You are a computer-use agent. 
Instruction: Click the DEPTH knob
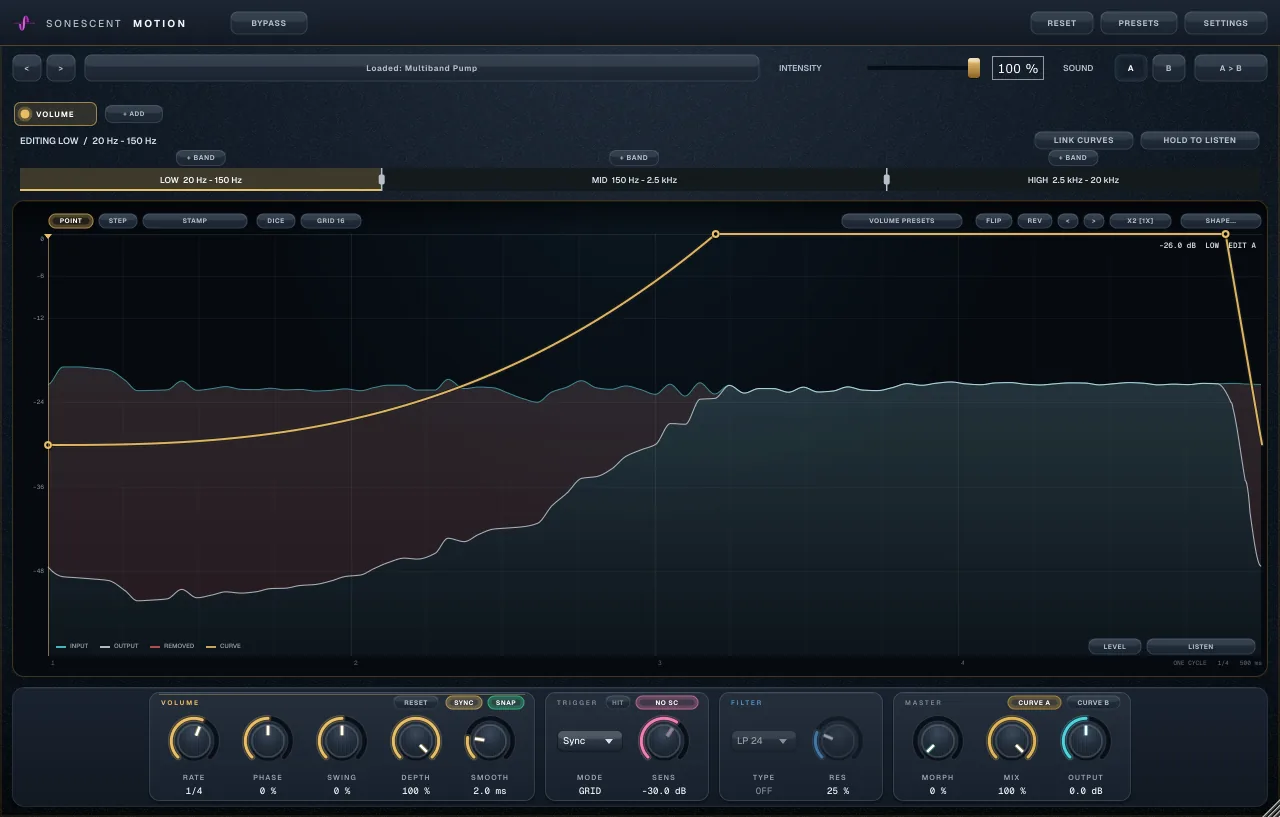[x=415, y=741]
